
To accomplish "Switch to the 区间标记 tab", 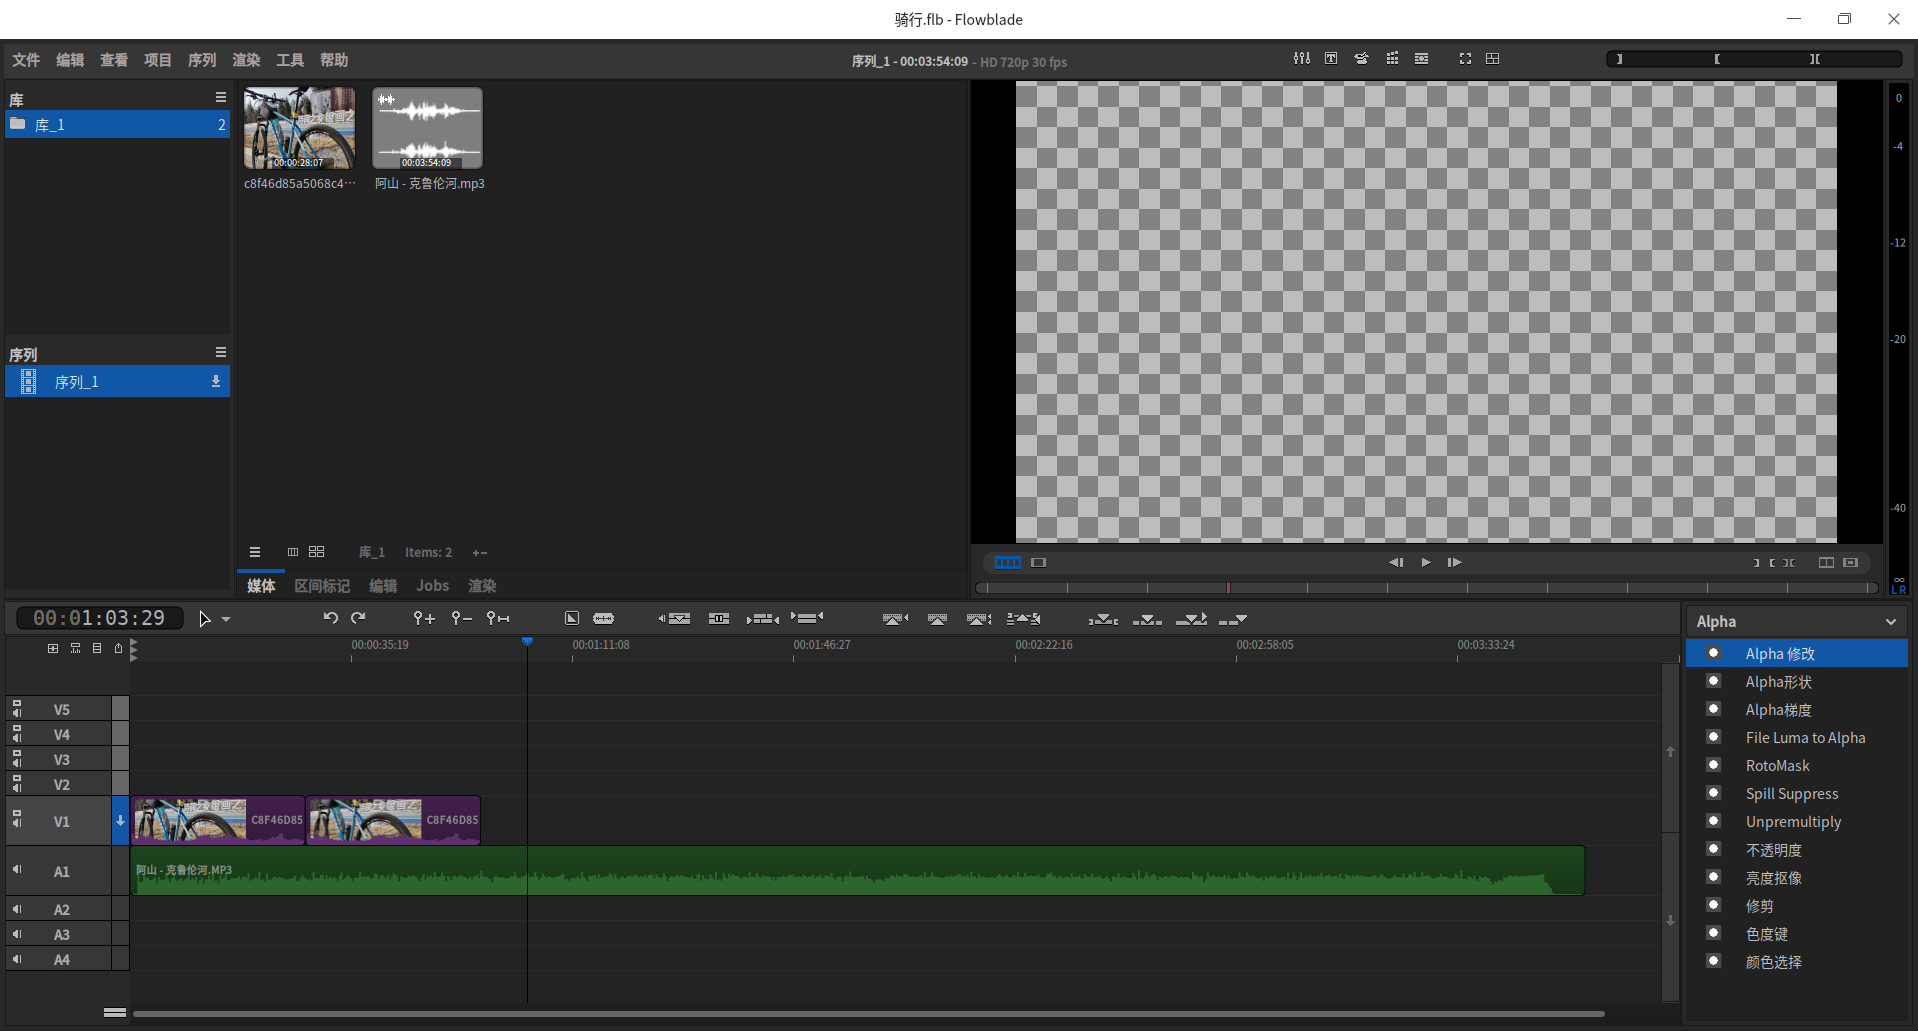I will pos(322,586).
